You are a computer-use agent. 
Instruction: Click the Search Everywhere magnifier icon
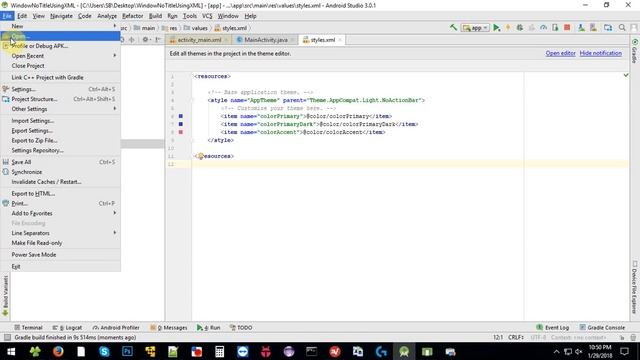click(622, 27)
